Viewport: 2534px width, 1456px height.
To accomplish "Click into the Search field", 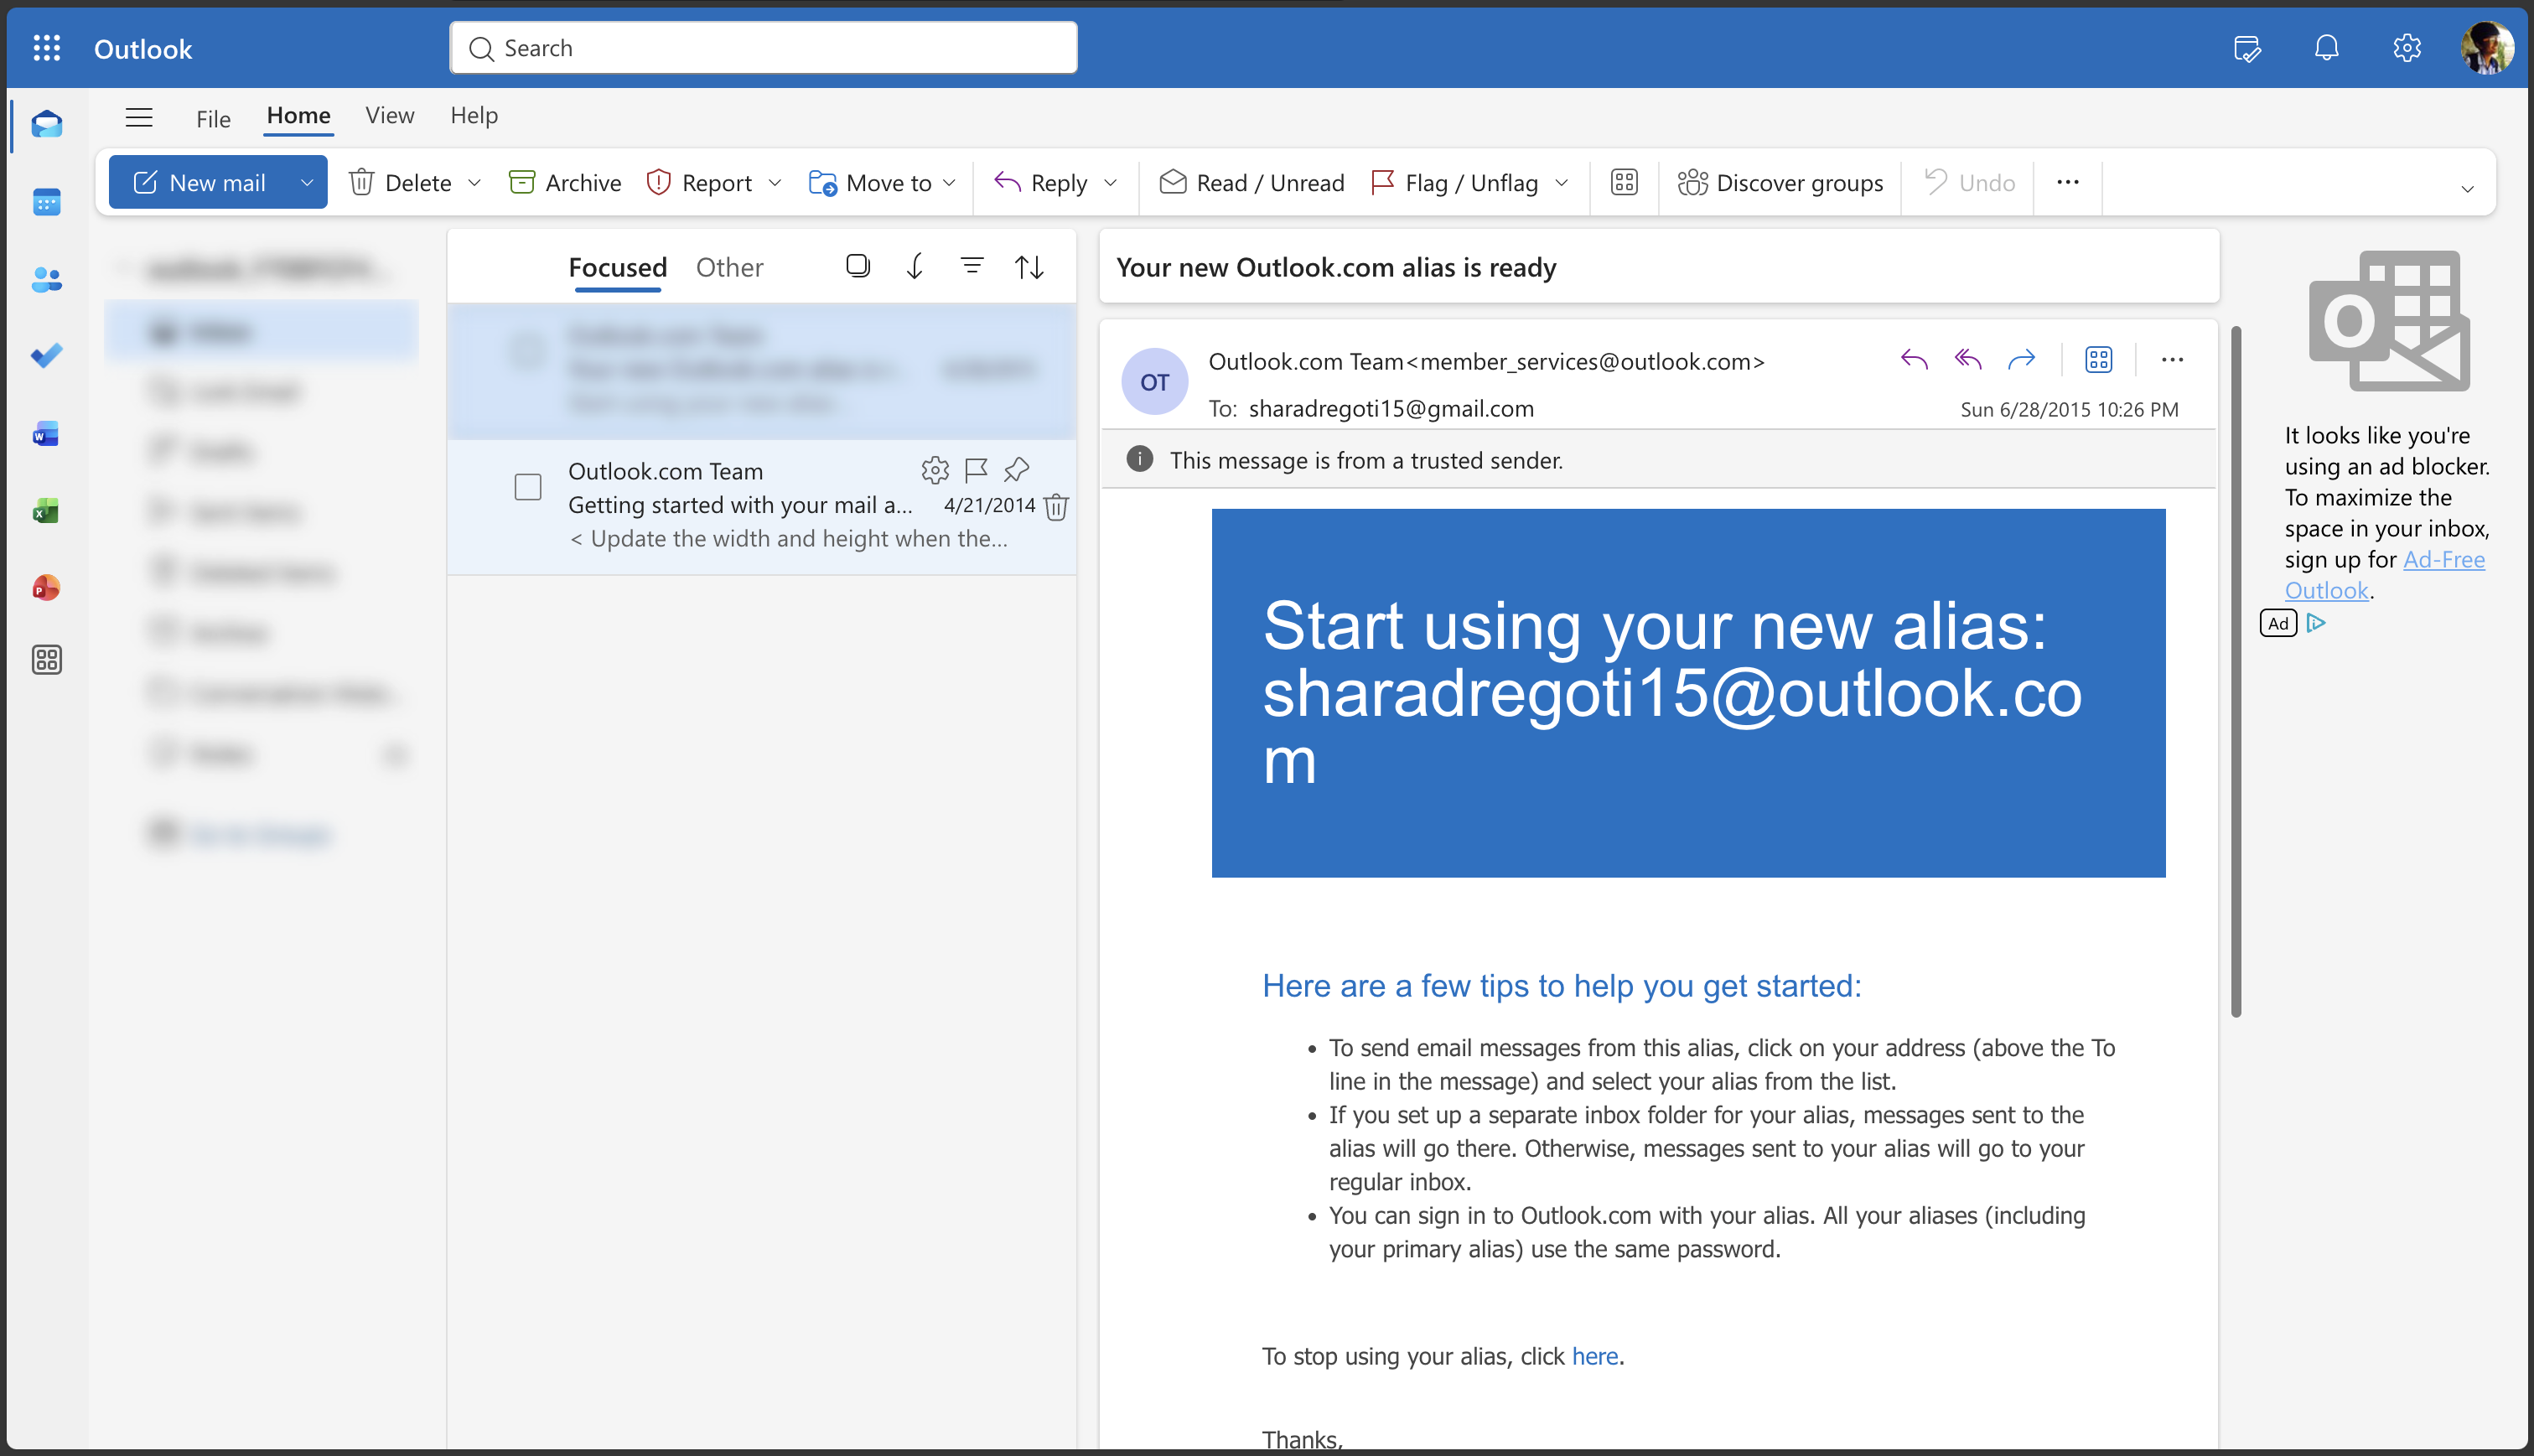I will [763, 48].
